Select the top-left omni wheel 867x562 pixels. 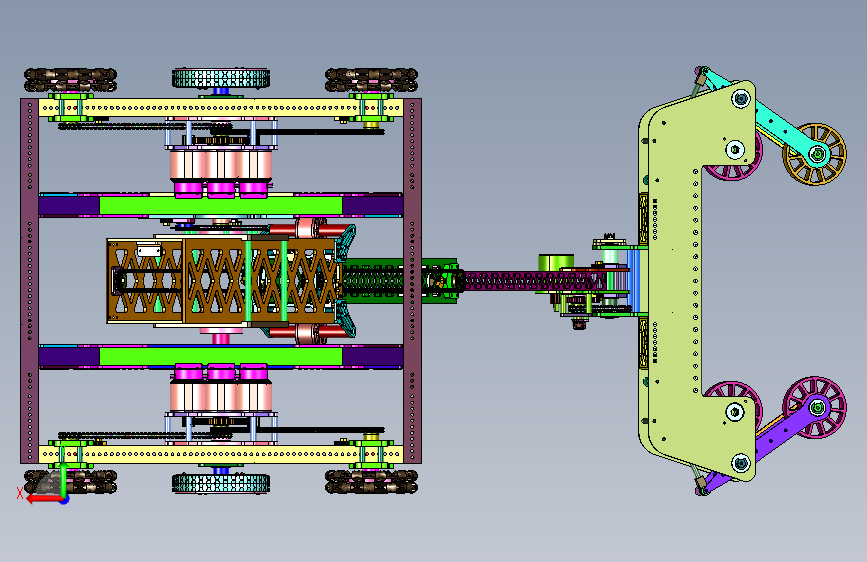70,80
